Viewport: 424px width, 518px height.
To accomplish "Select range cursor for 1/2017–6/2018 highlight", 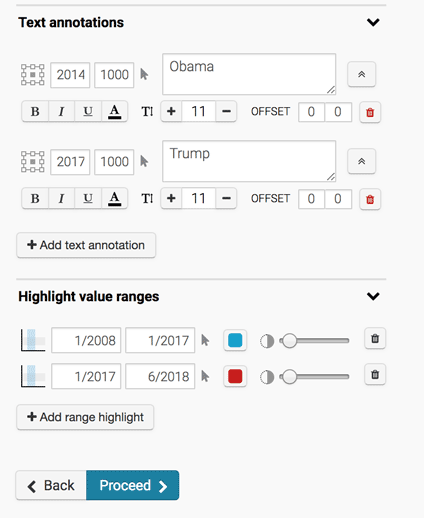I will click(205, 376).
